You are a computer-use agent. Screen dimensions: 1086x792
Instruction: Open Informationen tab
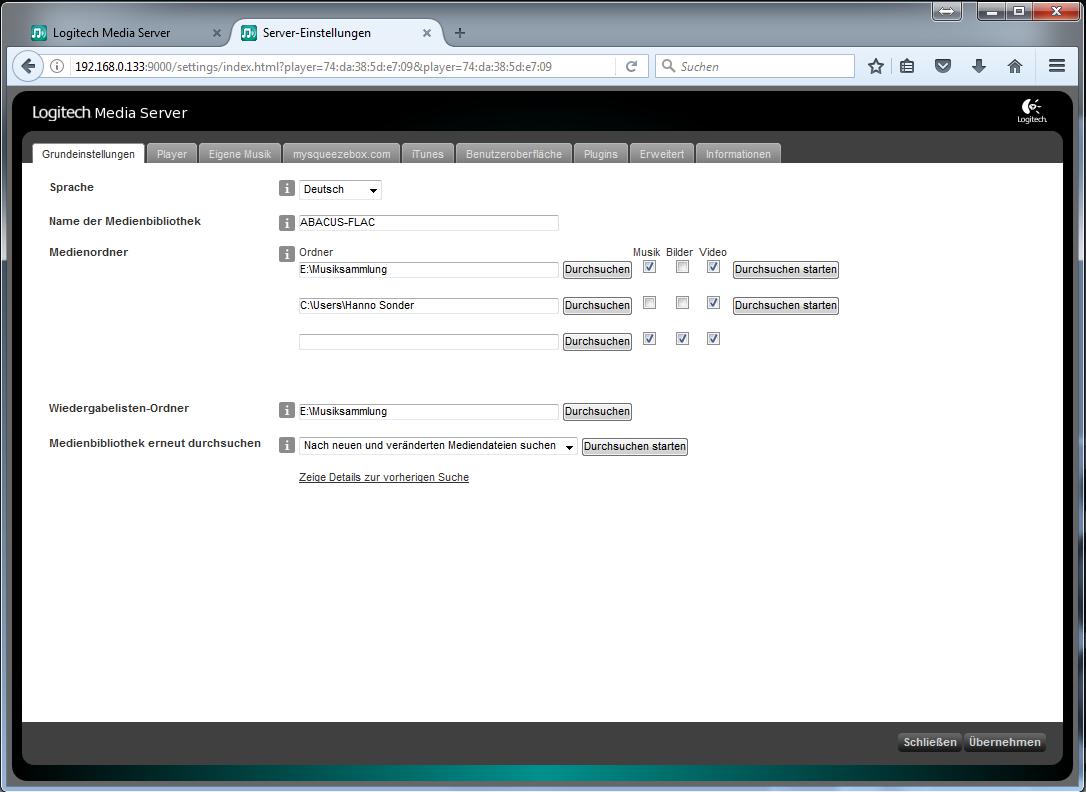point(738,154)
